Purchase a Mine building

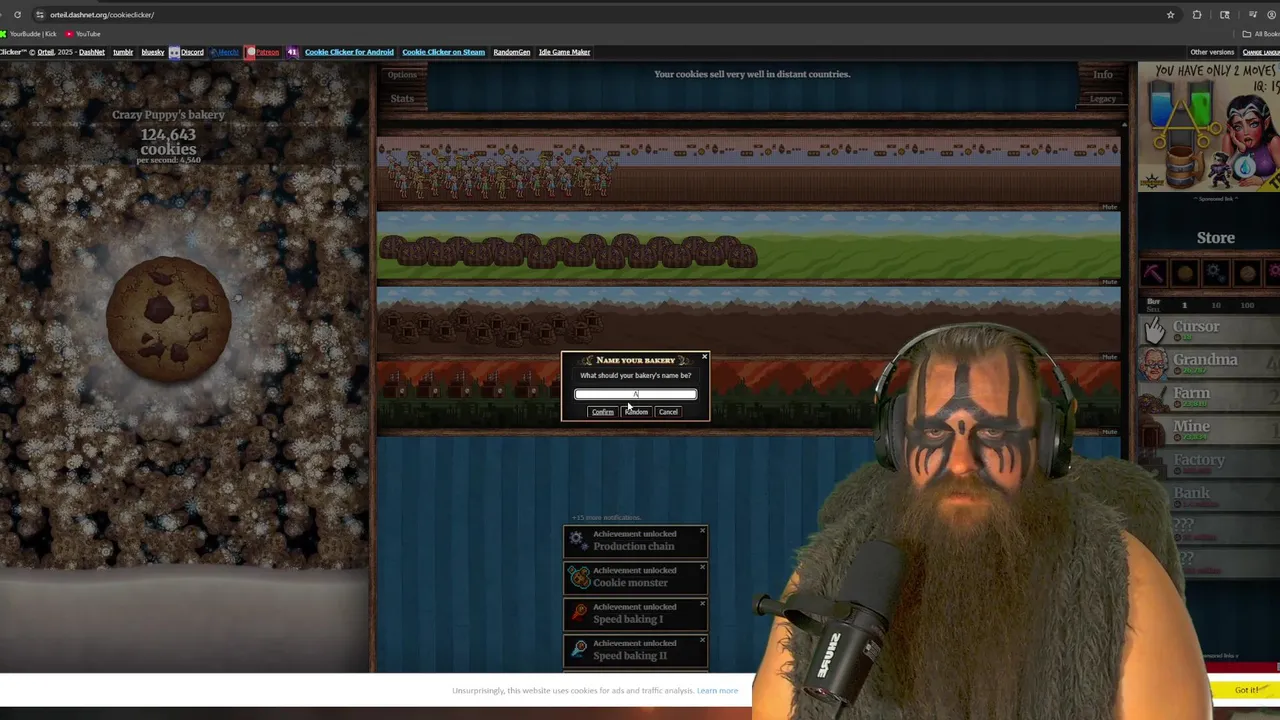point(1209,429)
